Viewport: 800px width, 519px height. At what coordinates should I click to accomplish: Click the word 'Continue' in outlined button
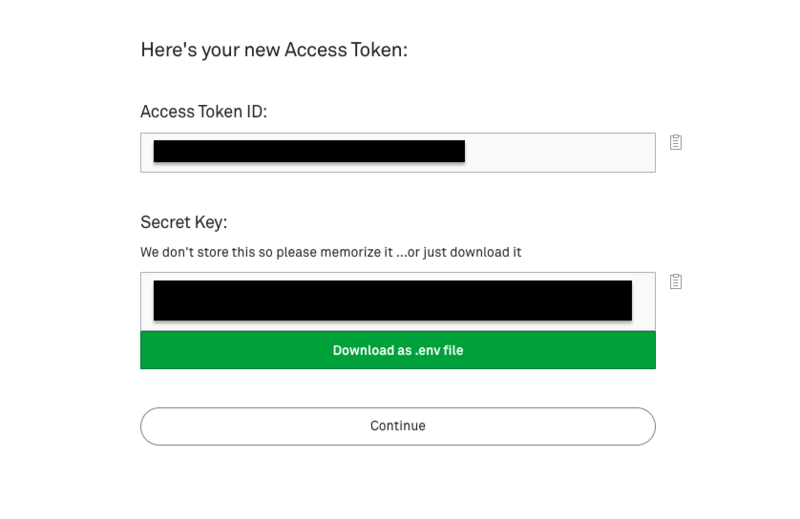point(398,426)
